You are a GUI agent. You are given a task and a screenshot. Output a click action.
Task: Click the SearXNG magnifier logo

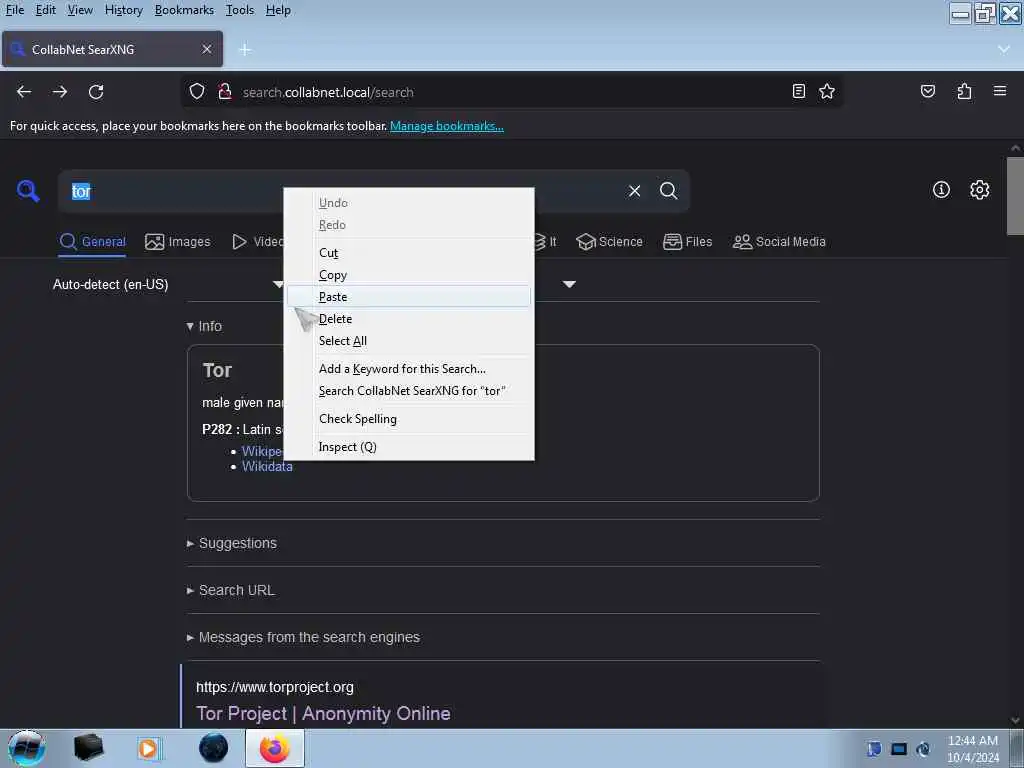click(27, 191)
